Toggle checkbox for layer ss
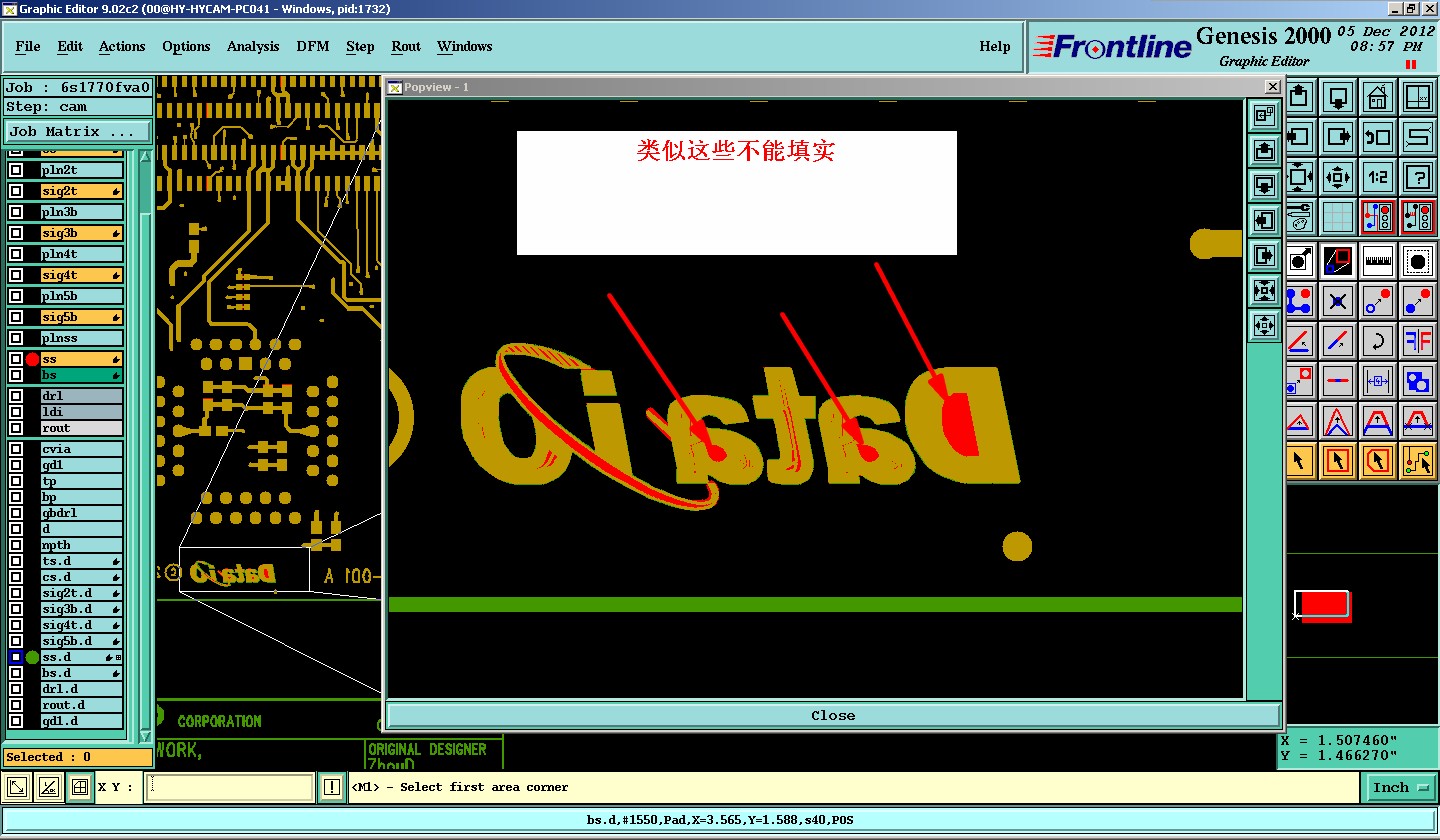 tap(16, 359)
